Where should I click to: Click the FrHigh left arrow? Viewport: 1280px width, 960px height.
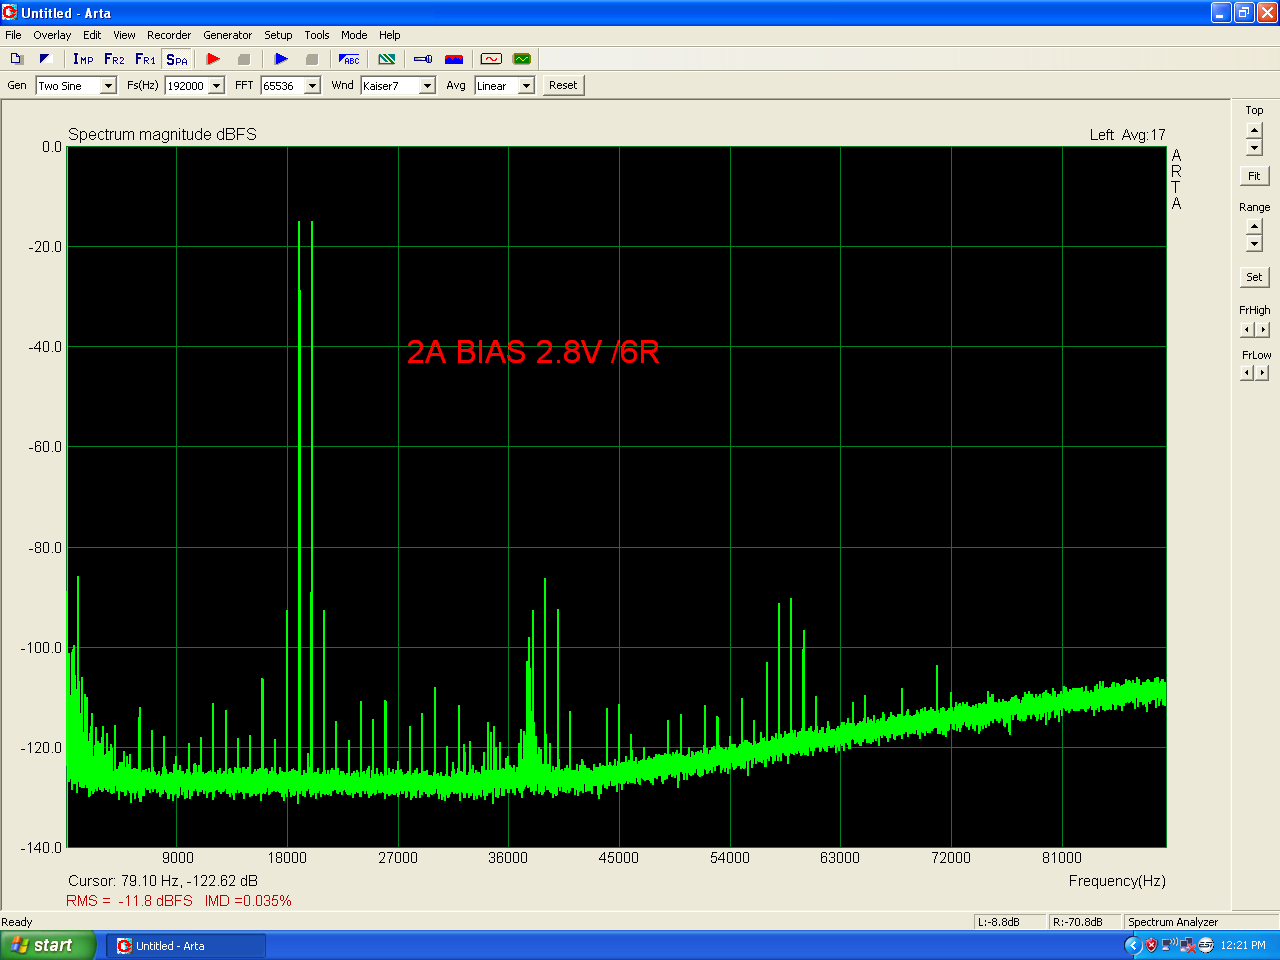tap(1247, 329)
